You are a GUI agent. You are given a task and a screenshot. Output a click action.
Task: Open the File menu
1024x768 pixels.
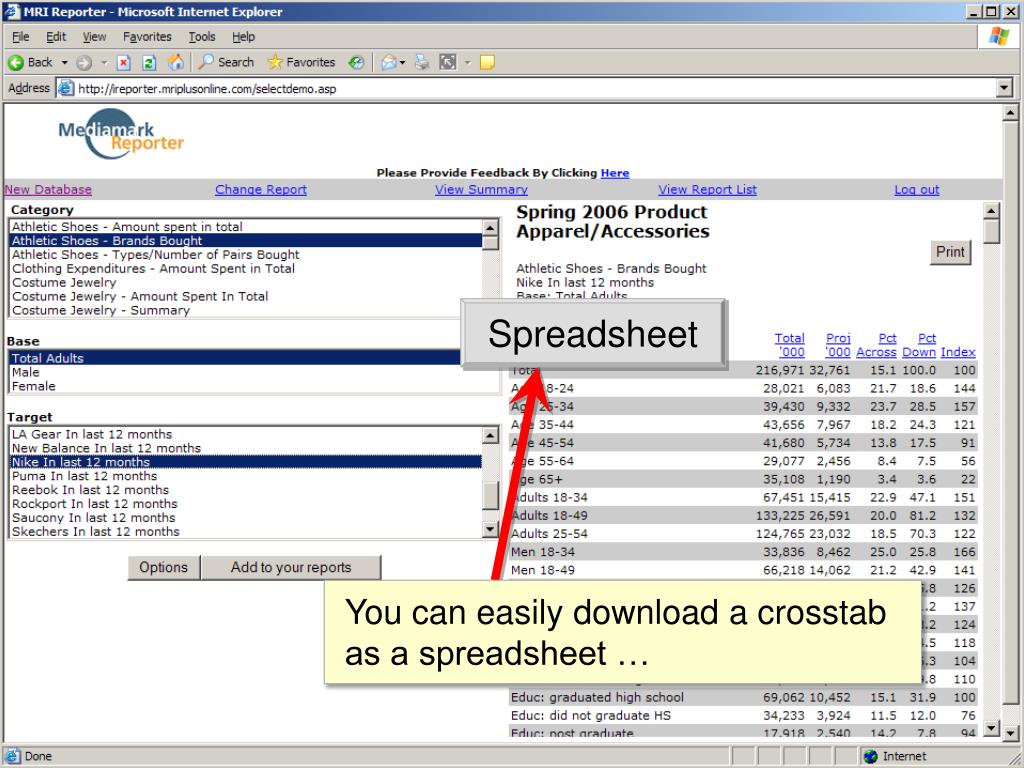click(20, 37)
